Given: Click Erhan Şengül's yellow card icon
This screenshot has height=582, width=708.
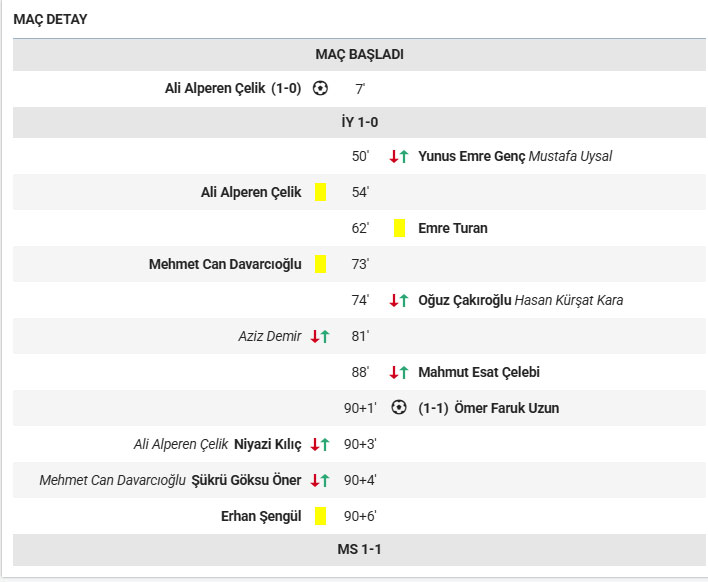Looking at the screenshot, I should click(320, 516).
